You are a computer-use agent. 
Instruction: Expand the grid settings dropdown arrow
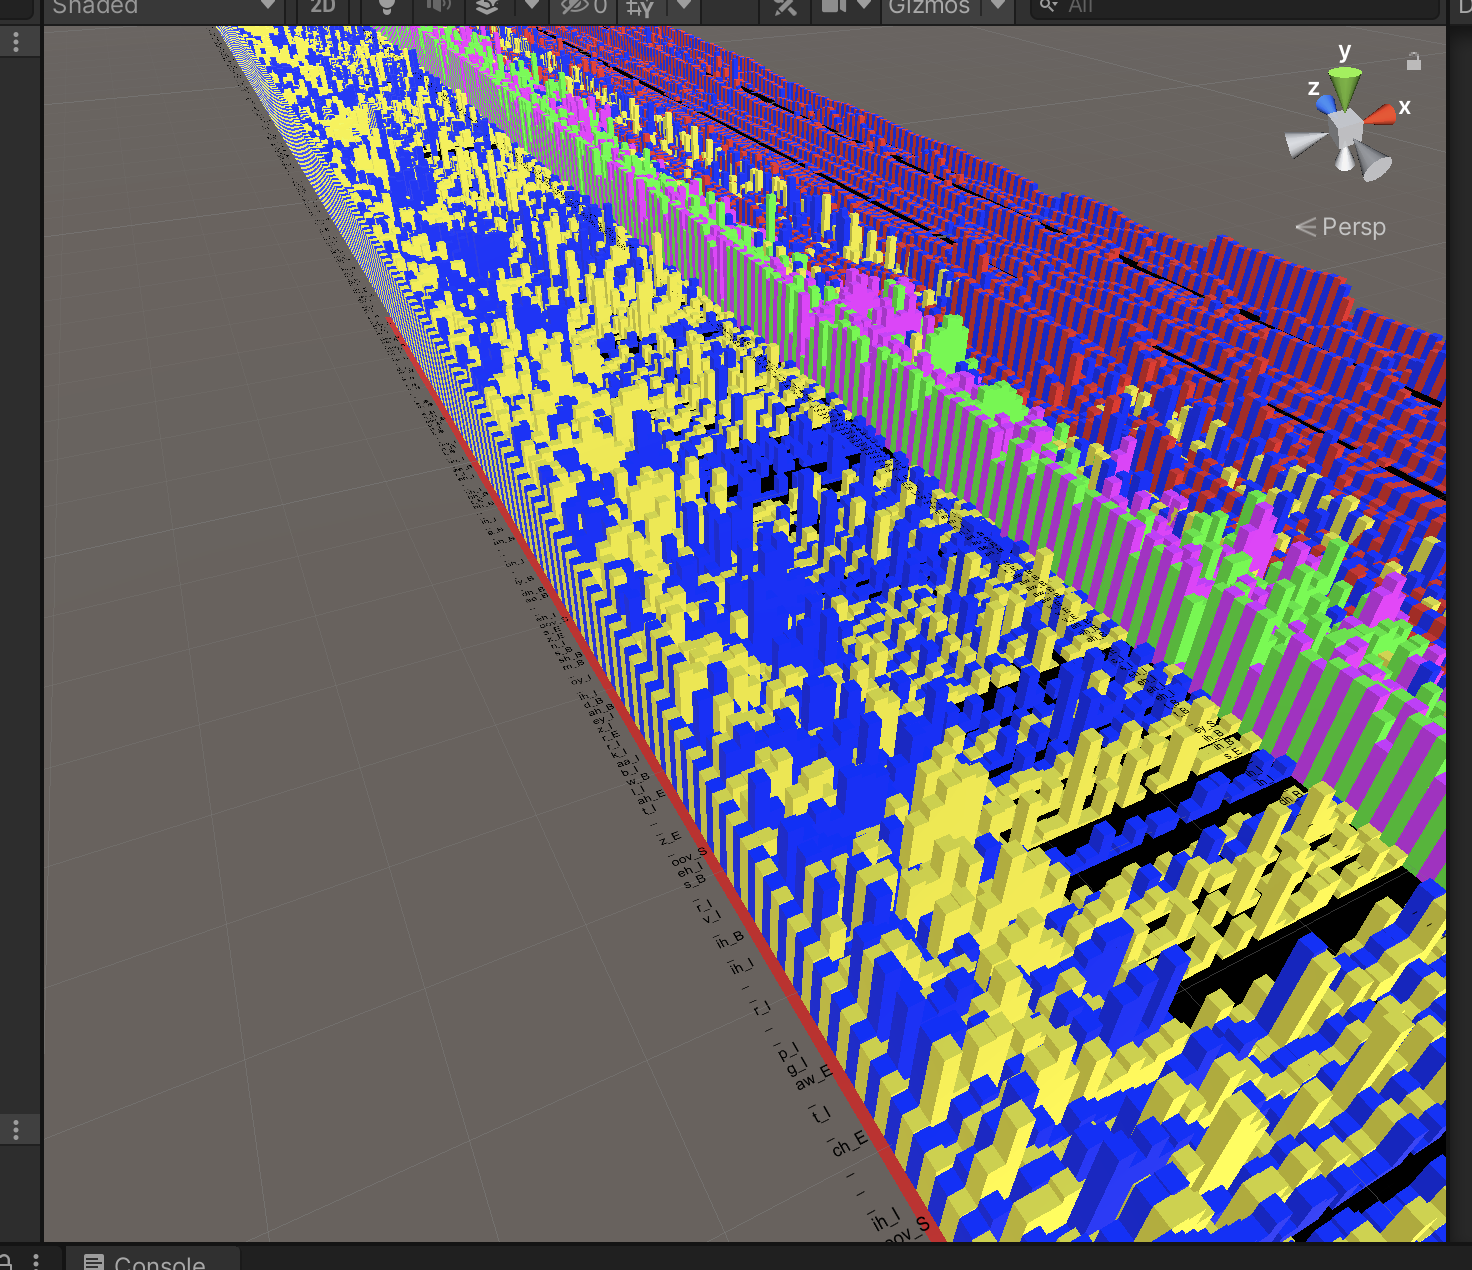click(684, 6)
